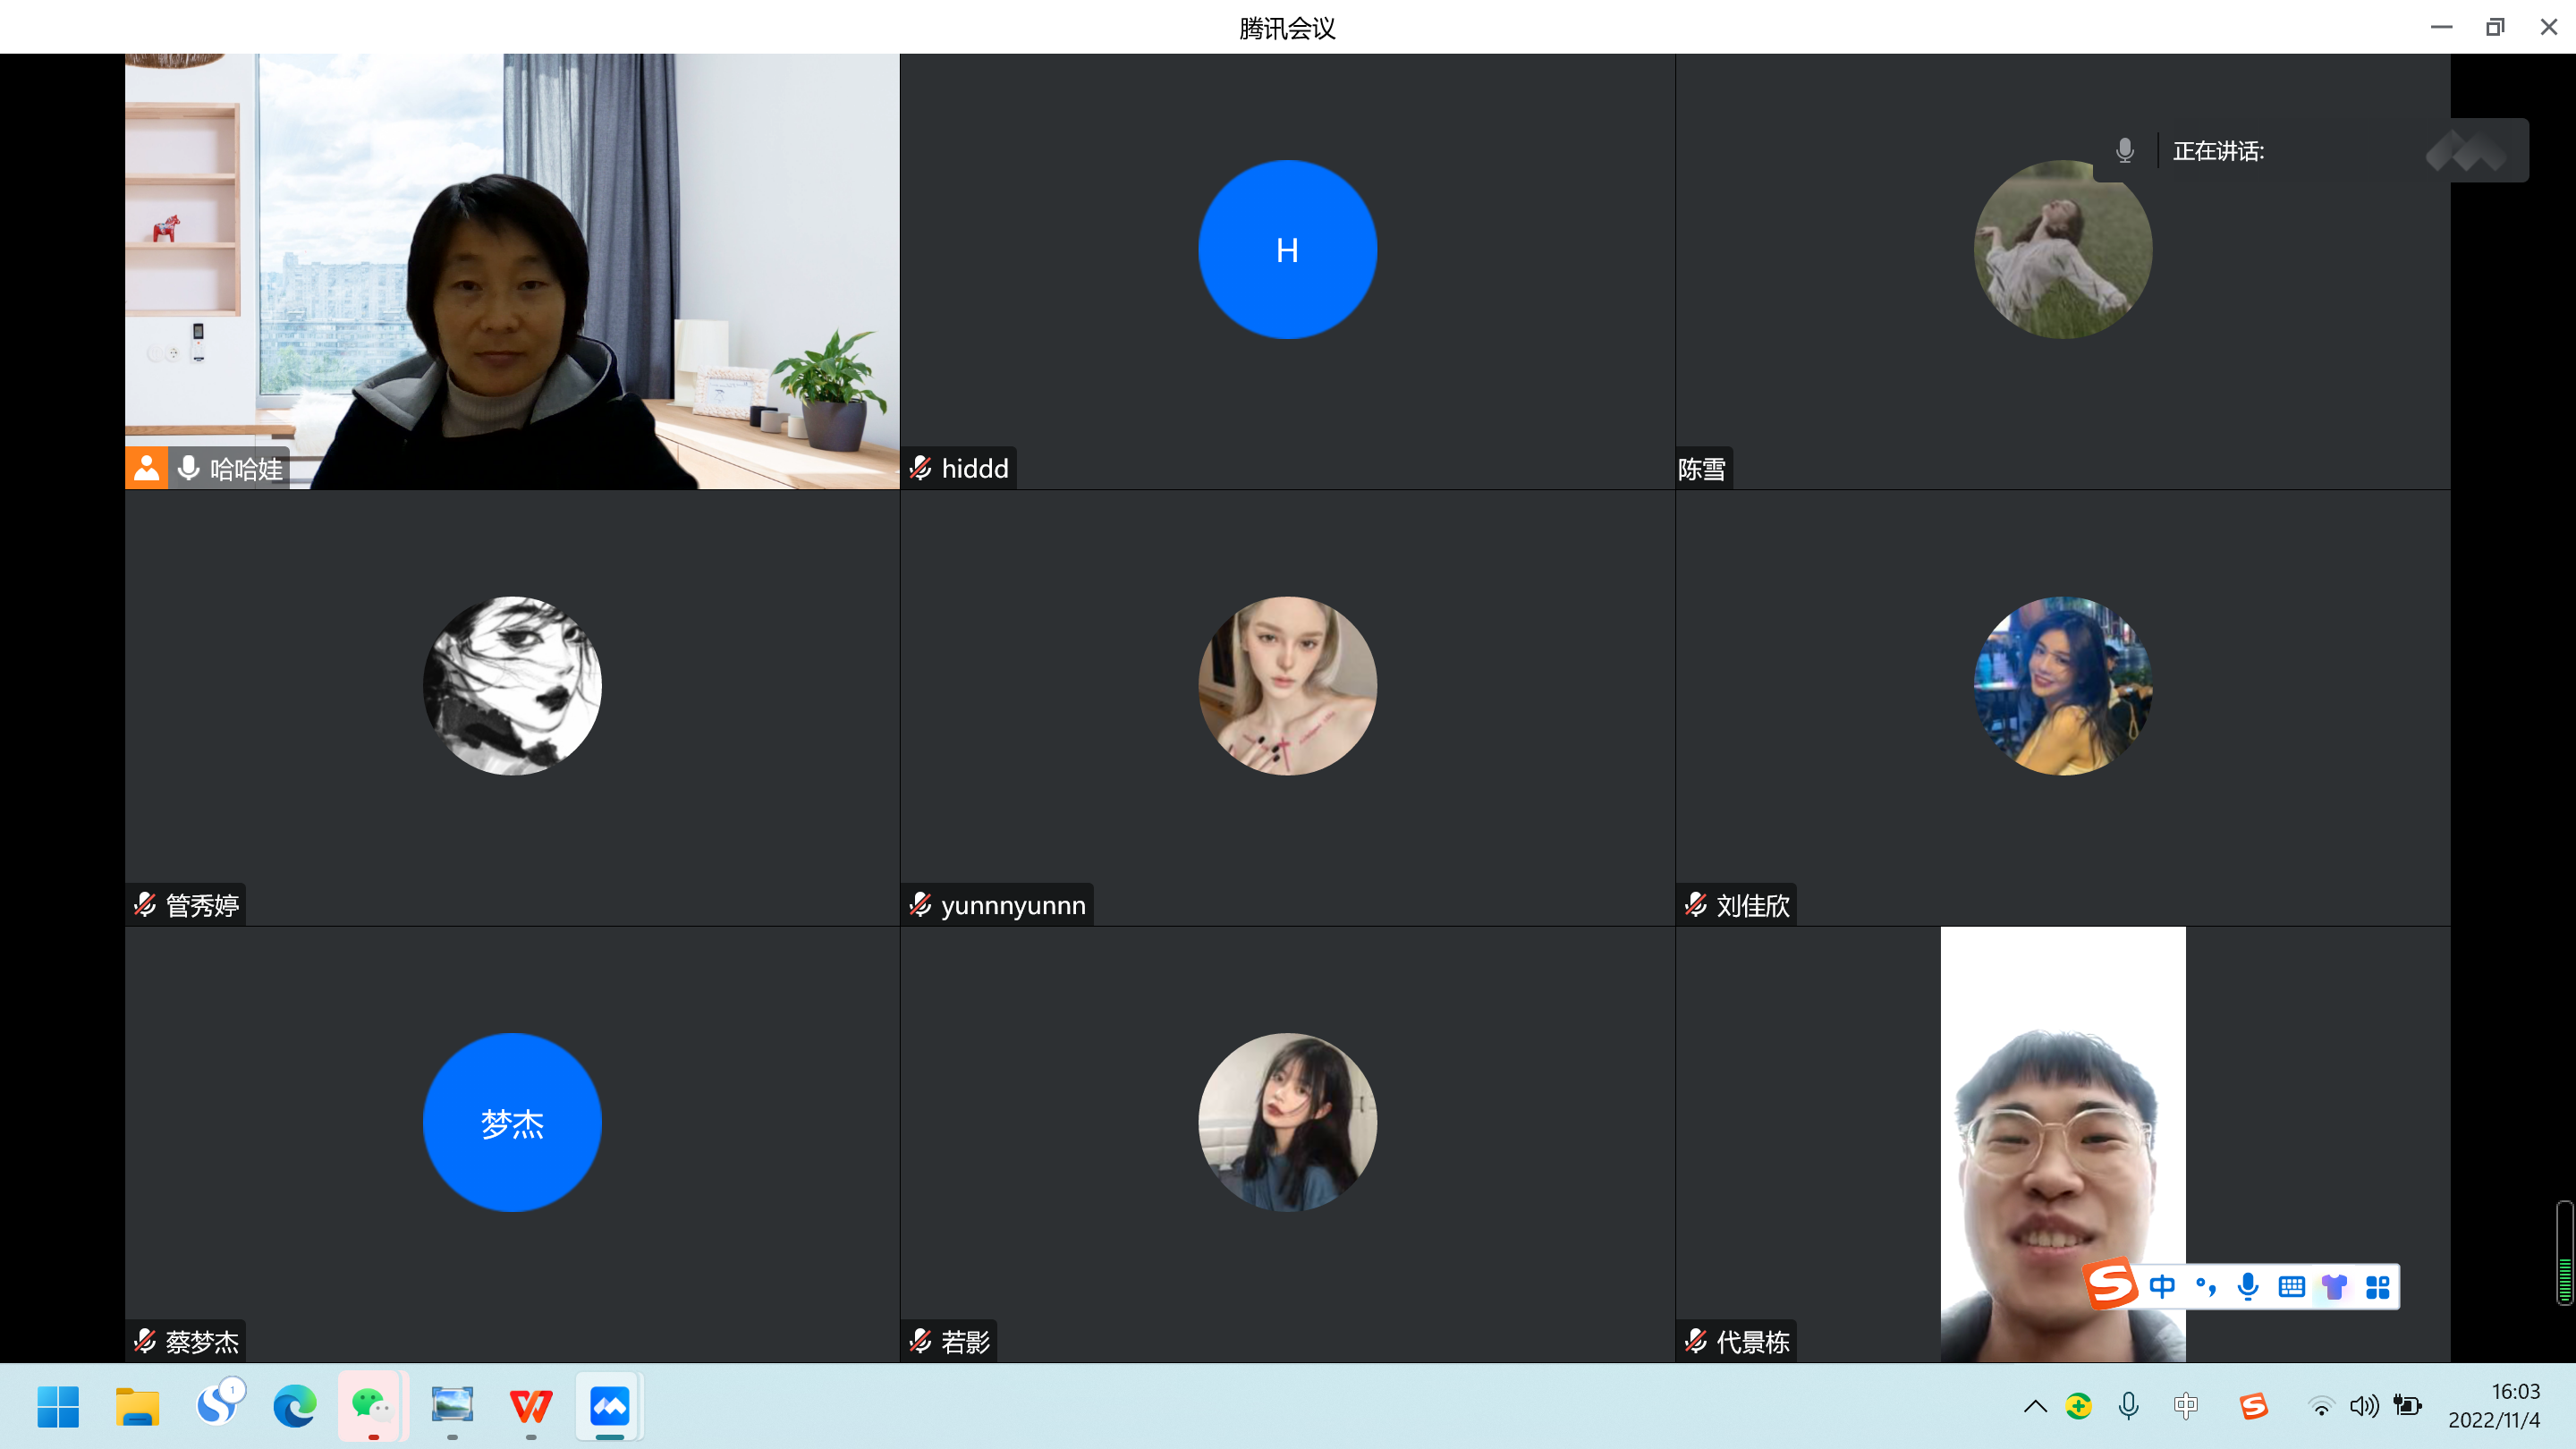Select the yunnnyunnn participant avatar

click(x=1287, y=686)
